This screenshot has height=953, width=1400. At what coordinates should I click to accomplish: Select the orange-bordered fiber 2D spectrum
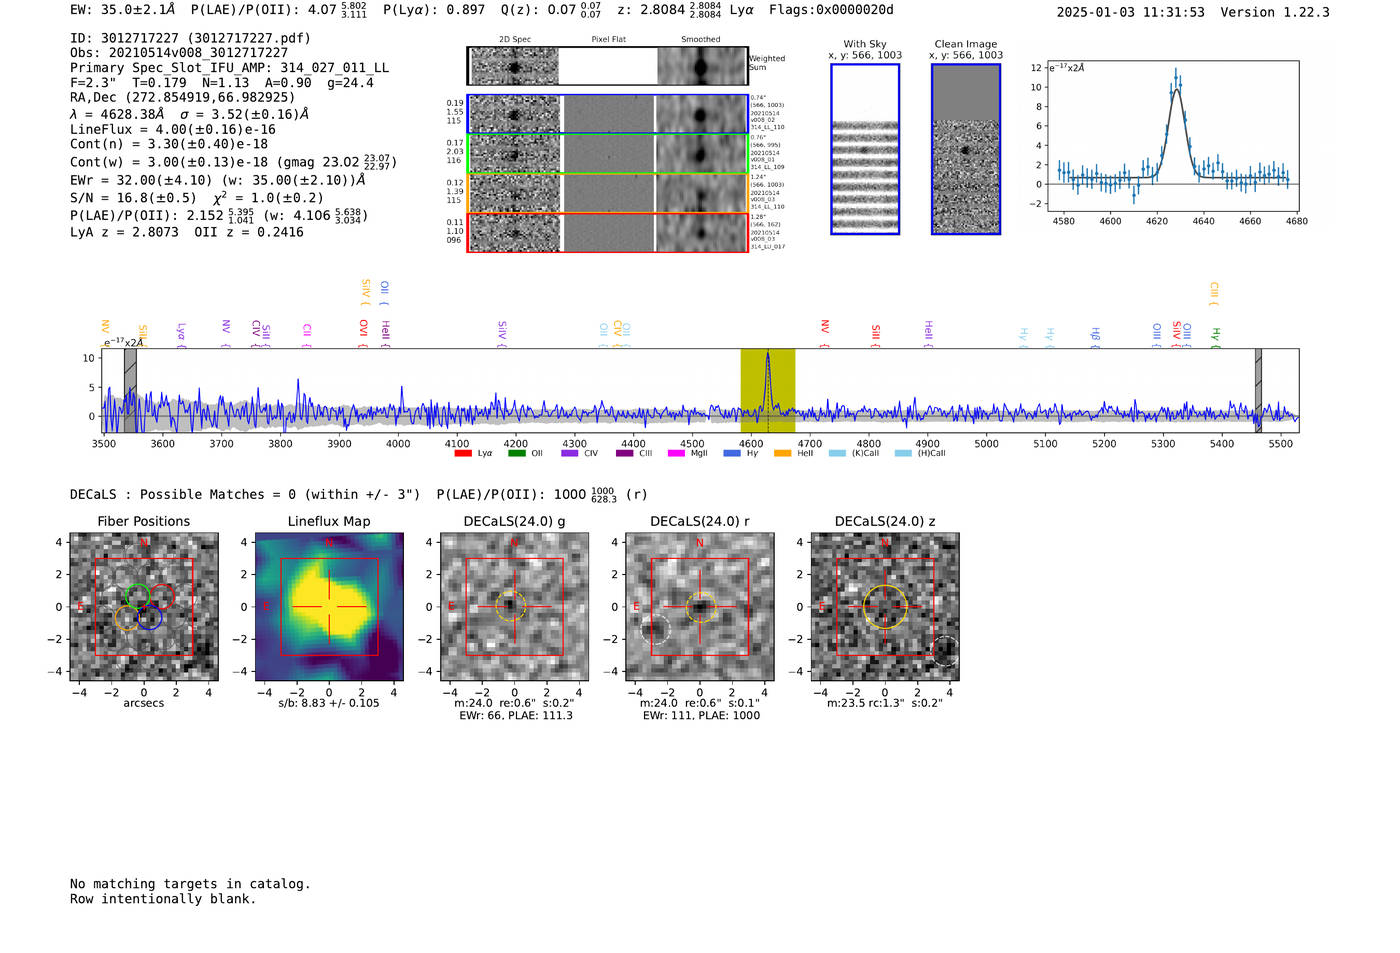[607, 193]
